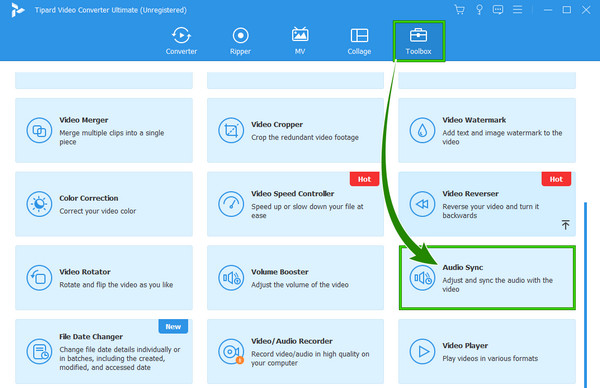
Task: Open the Video Watermark droplet icon
Action: (422, 130)
